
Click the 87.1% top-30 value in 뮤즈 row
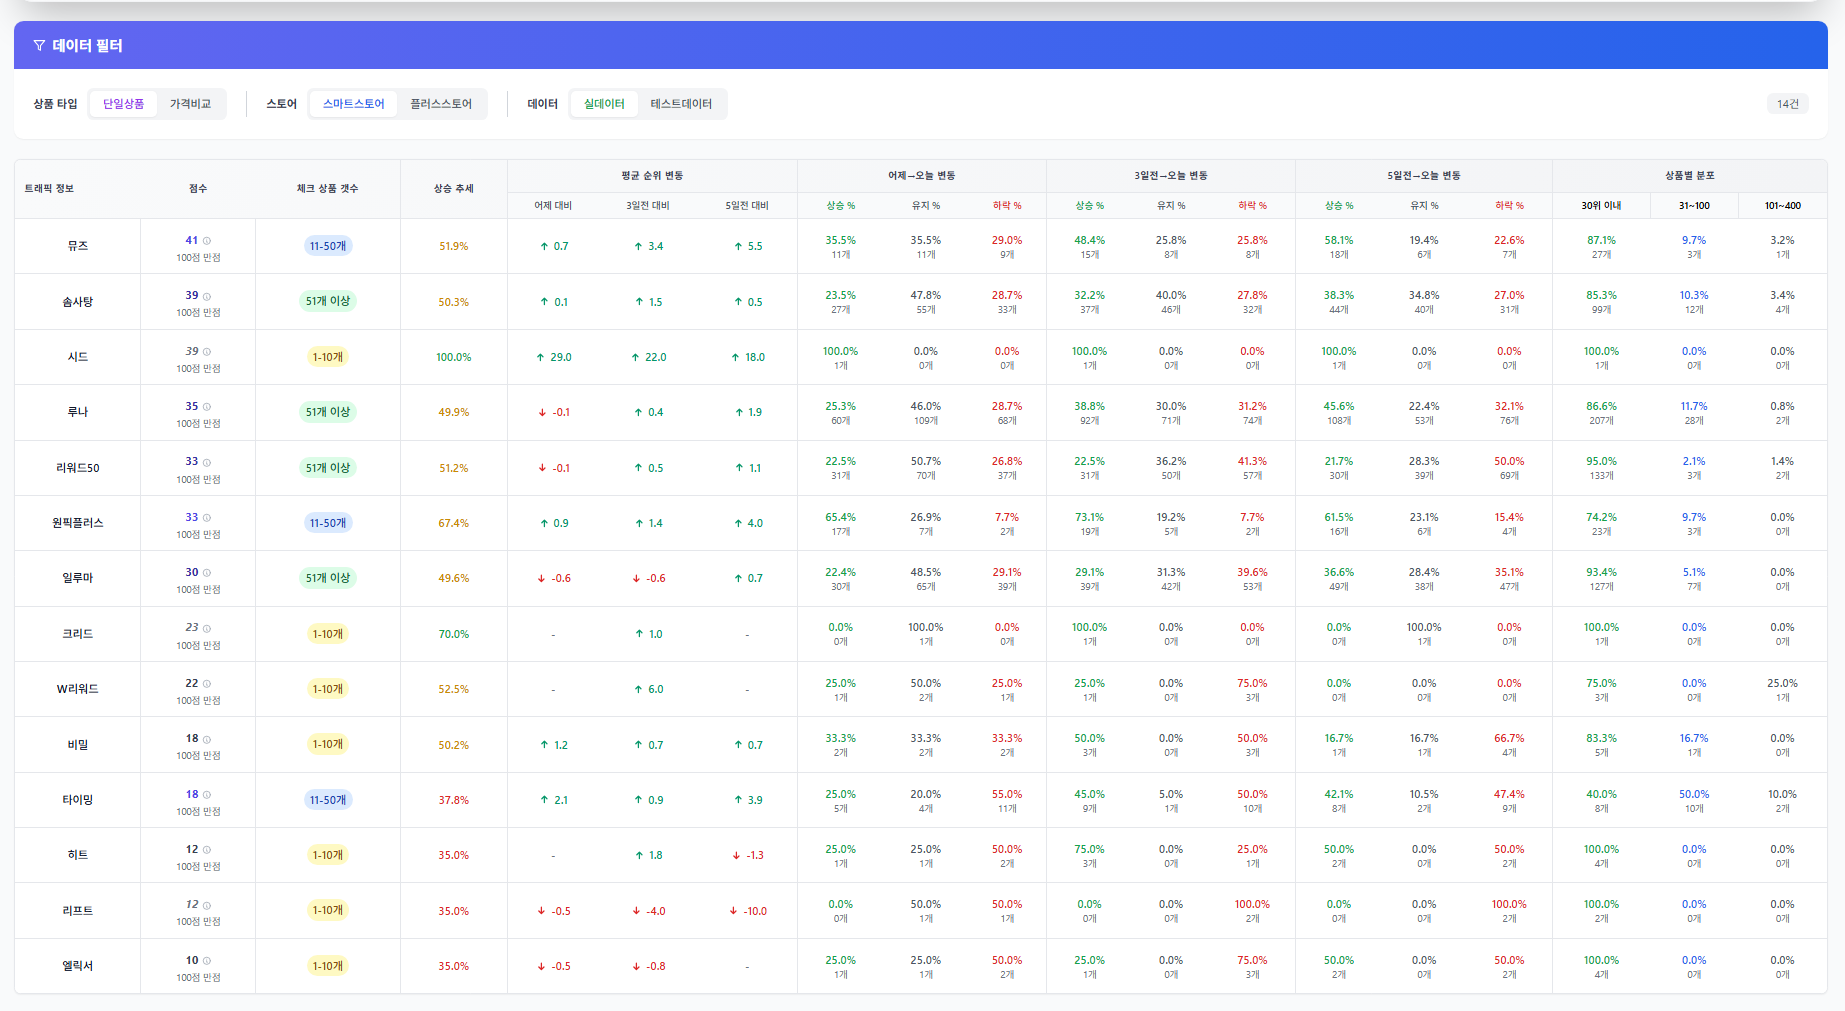(1601, 240)
